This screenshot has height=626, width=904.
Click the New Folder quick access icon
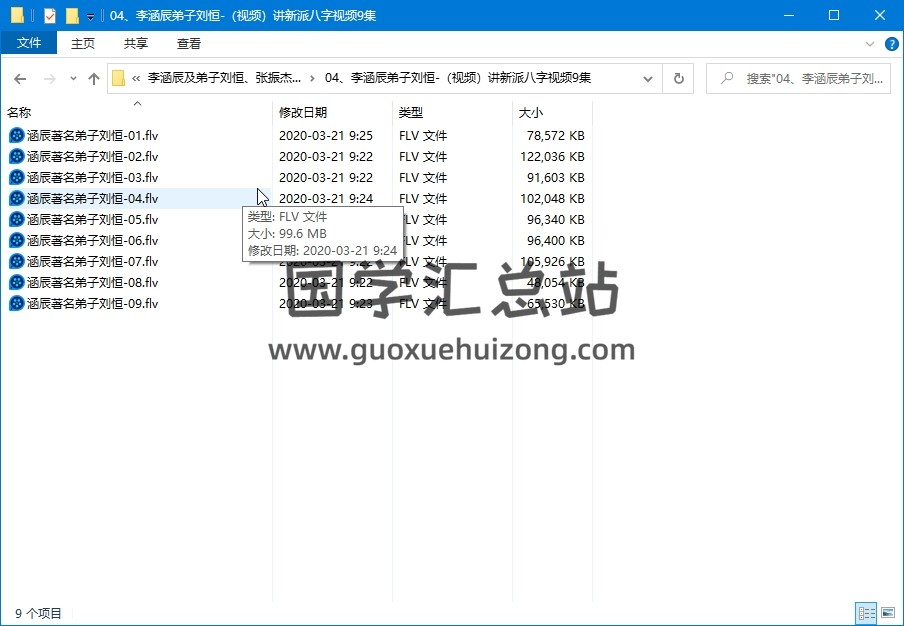(72, 16)
